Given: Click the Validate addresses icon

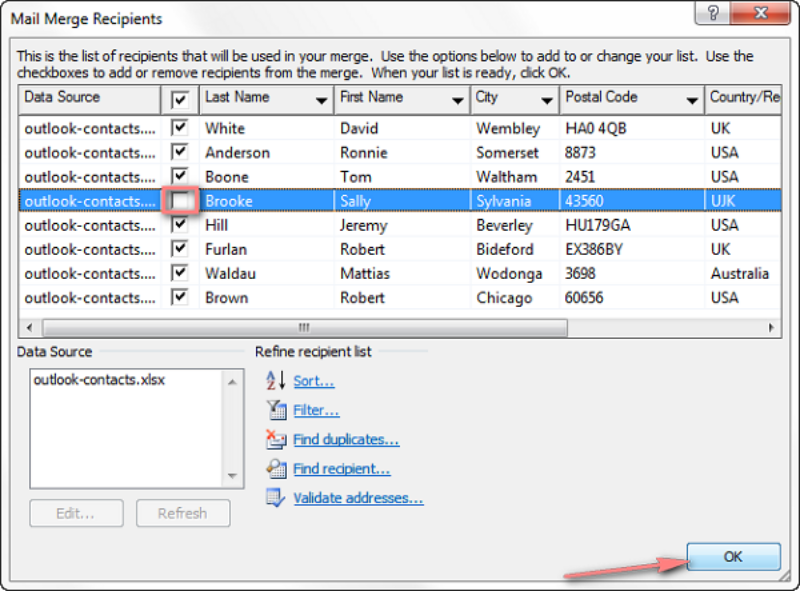Looking at the screenshot, I should 276,498.
